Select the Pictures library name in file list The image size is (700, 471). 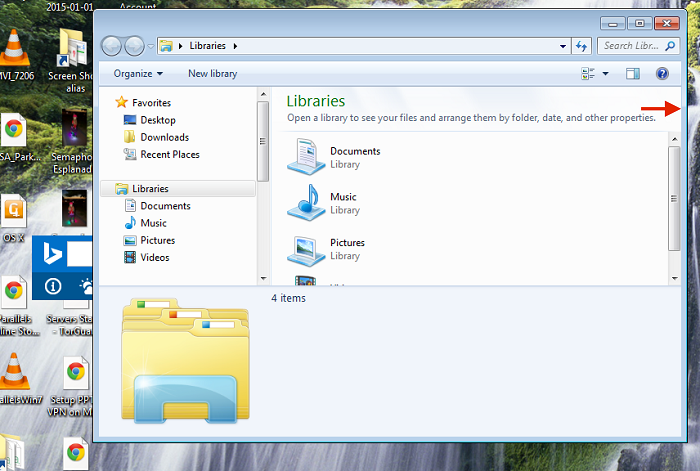point(347,243)
